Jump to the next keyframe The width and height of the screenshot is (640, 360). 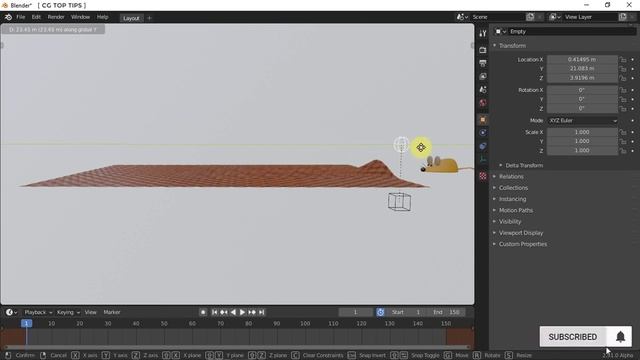(x=252, y=312)
